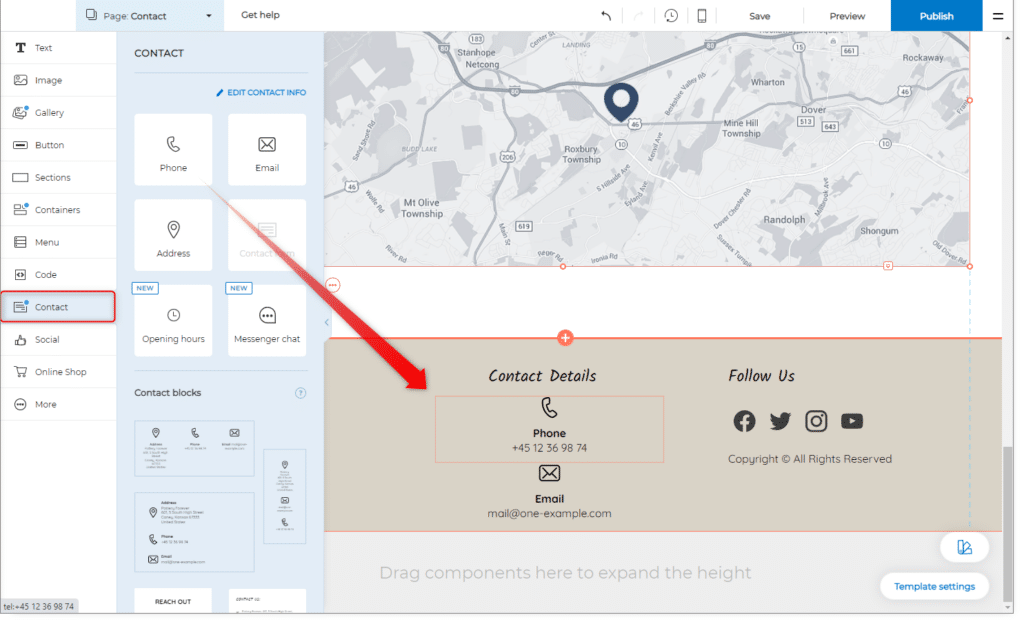Image resolution: width=1024 pixels, height=624 pixels.
Task: Click the YouTube icon in footer
Action: (x=852, y=421)
